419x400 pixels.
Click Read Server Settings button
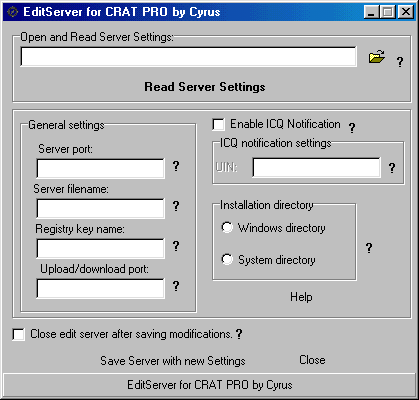[205, 87]
